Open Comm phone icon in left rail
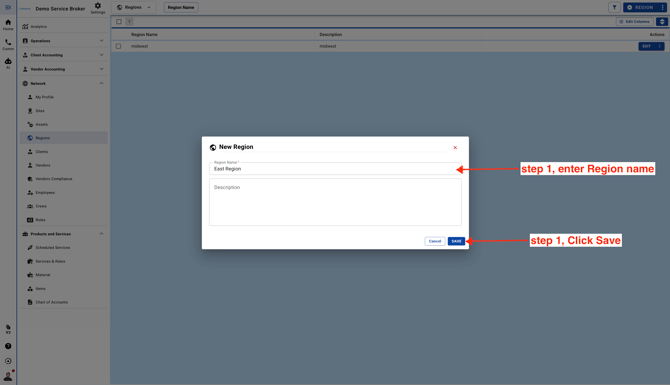 (x=8, y=44)
